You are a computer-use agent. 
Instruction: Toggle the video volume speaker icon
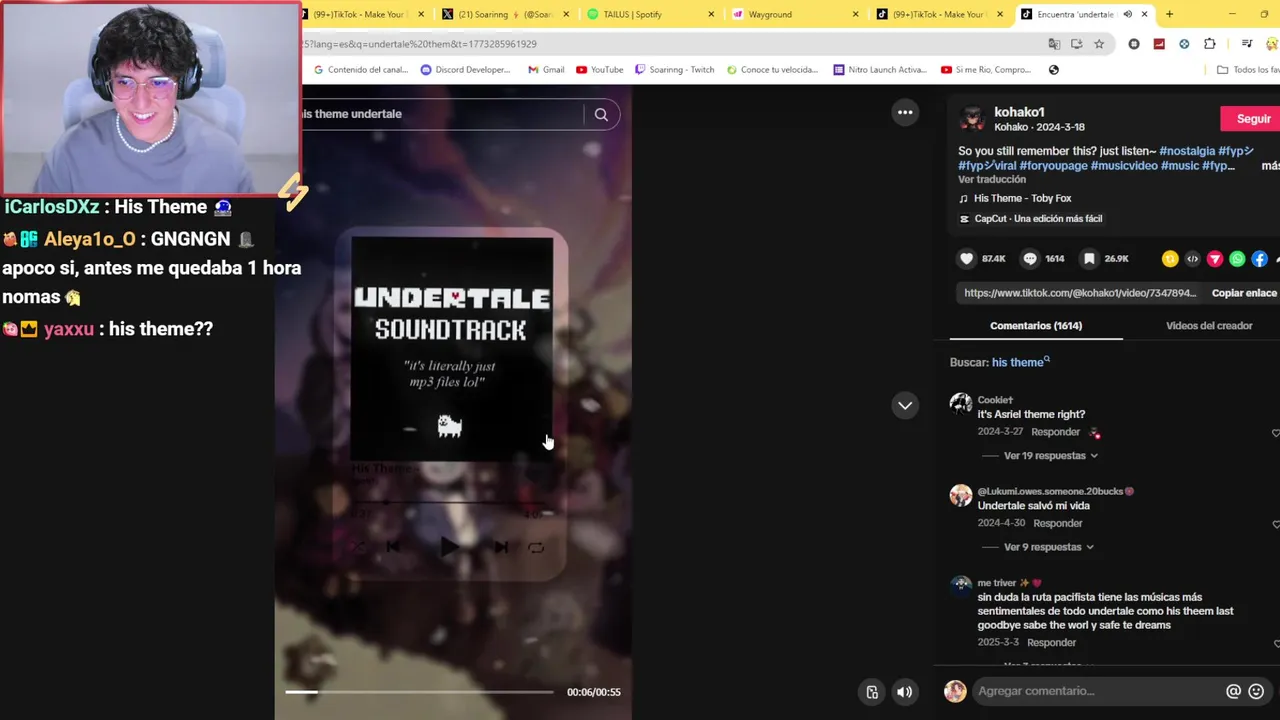(904, 692)
